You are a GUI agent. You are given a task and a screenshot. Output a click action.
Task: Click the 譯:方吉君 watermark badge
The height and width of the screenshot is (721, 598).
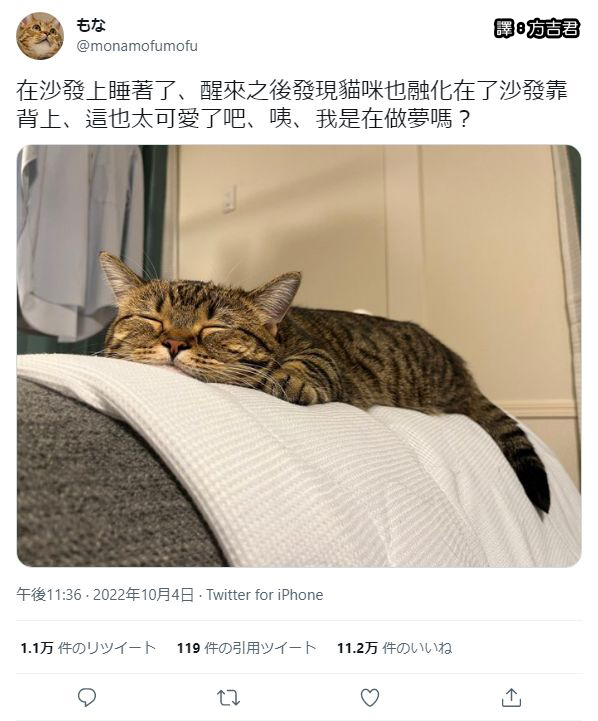(536, 29)
